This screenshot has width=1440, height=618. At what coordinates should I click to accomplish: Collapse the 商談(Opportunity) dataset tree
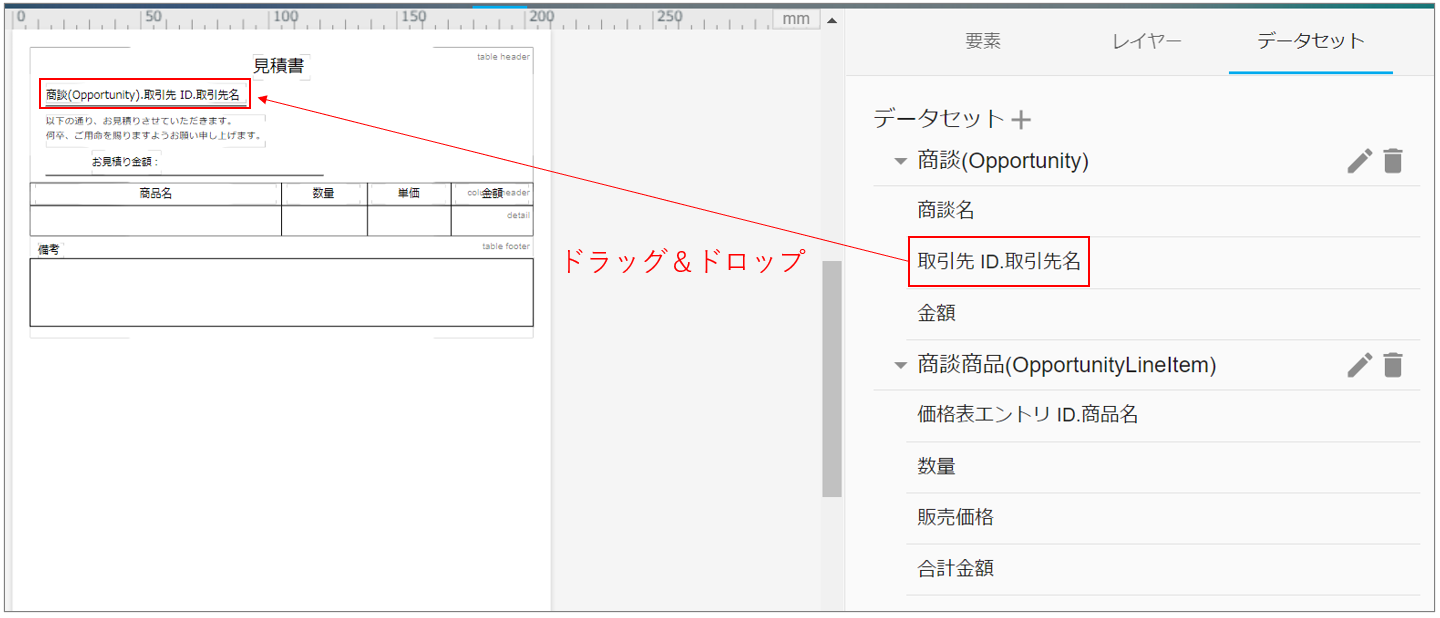pyautogui.click(x=900, y=161)
